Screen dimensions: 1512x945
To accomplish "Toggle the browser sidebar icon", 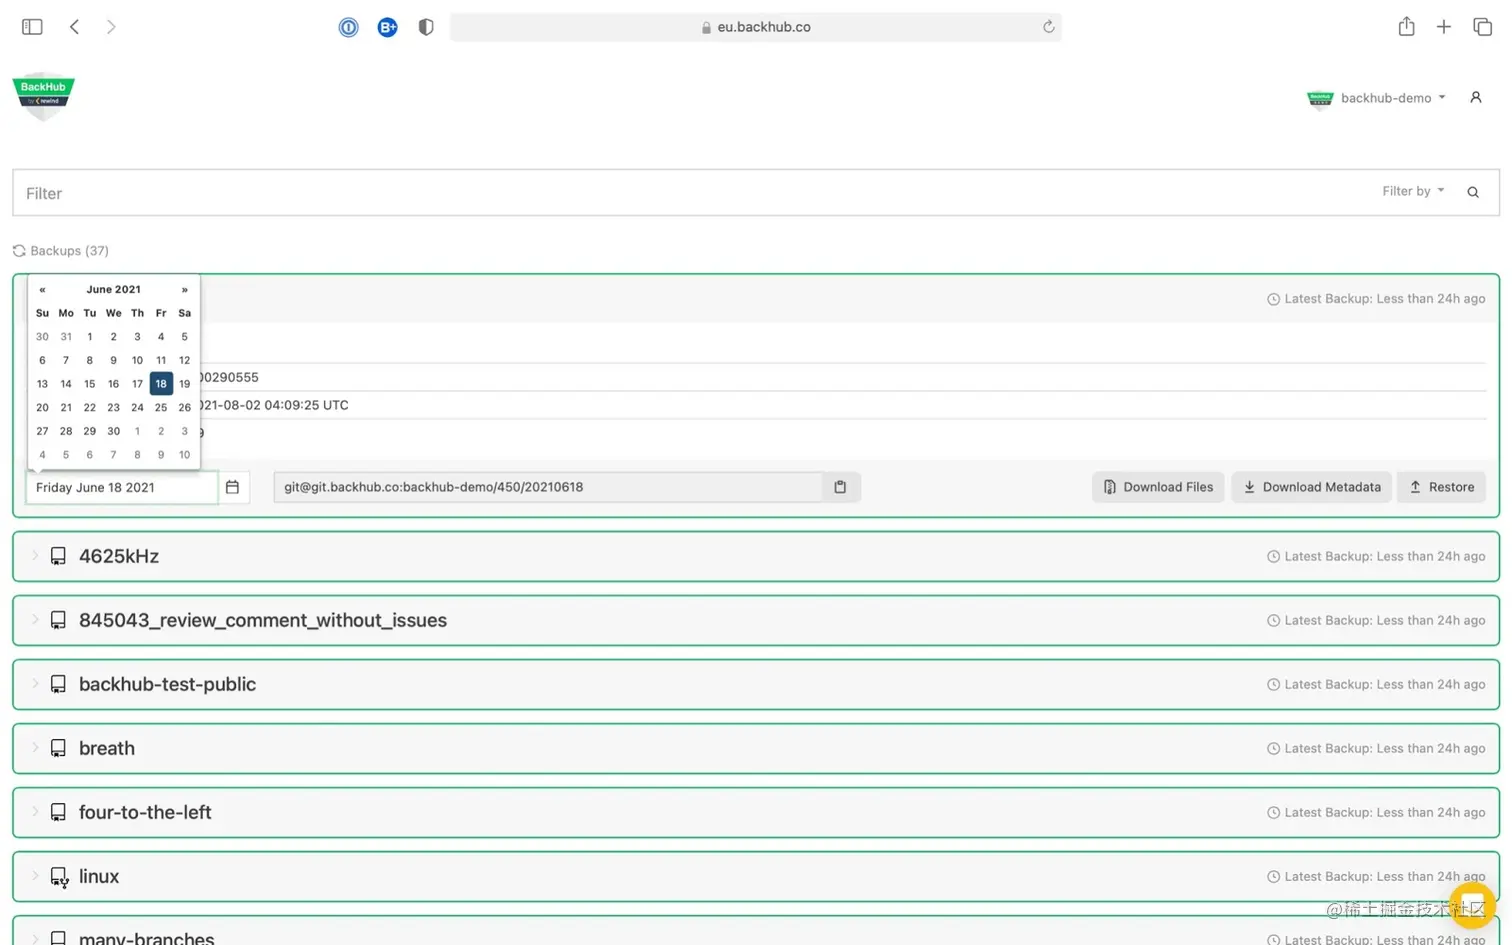I will (x=32, y=26).
